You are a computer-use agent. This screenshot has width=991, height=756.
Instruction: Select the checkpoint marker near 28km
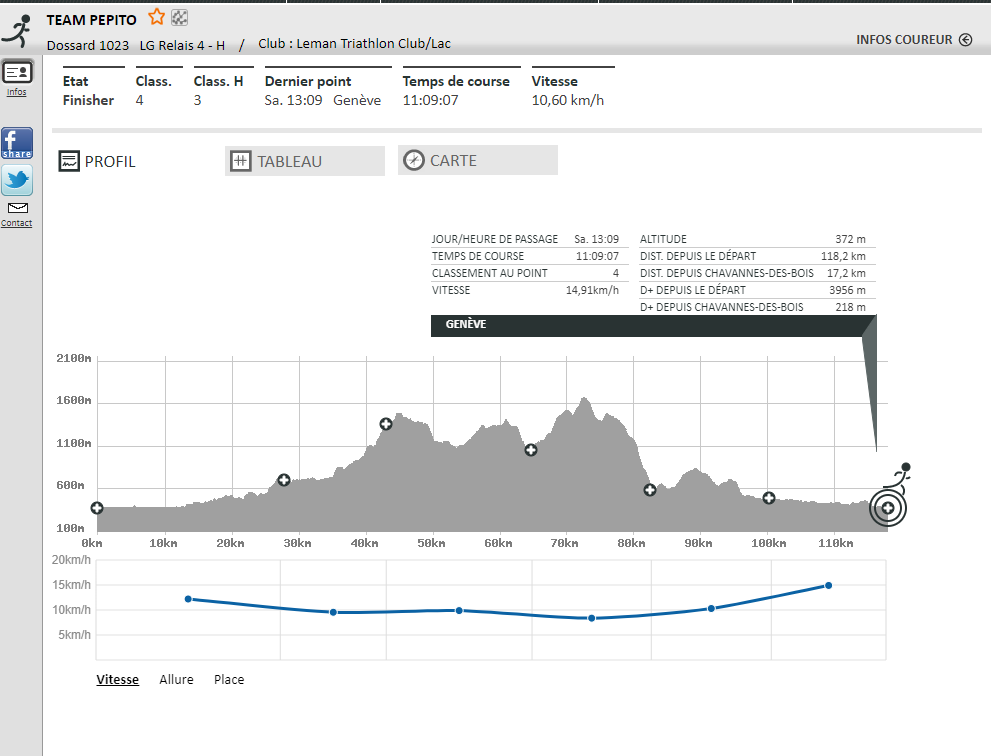(284, 481)
